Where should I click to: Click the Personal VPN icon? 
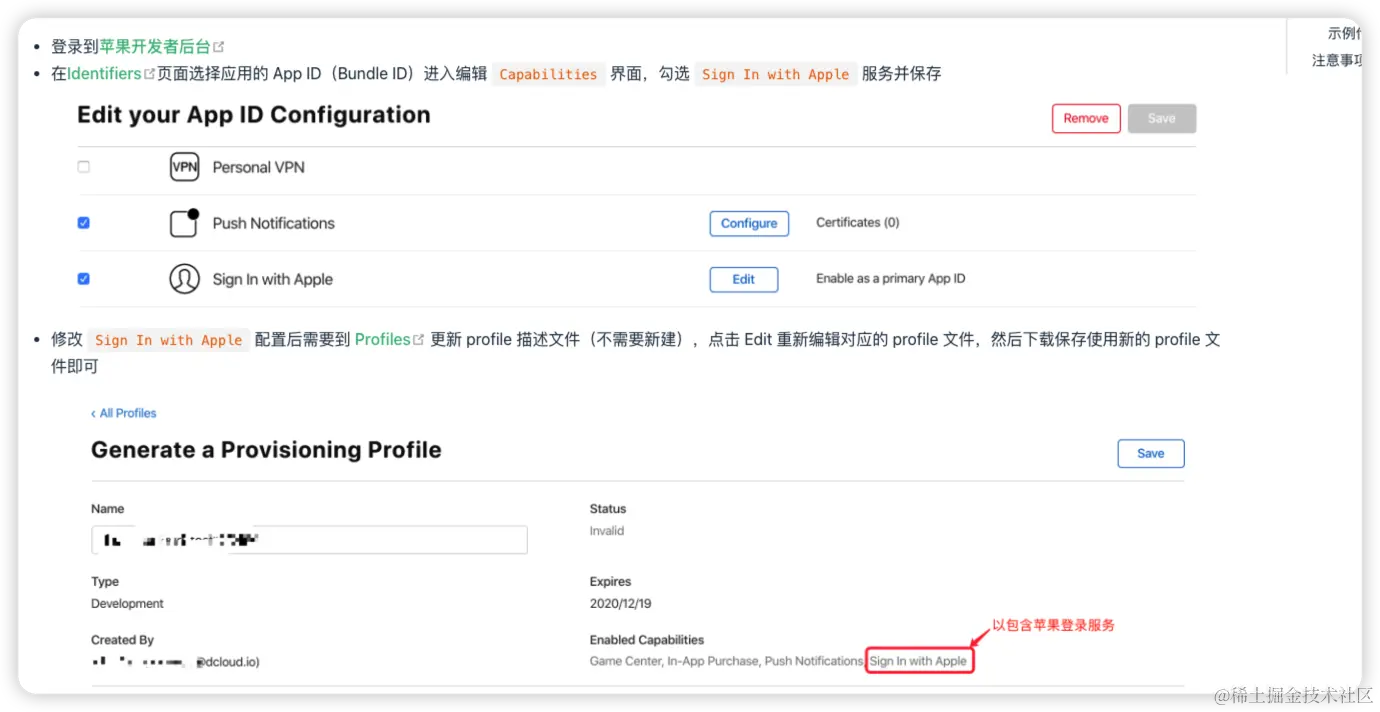coord(184,167)
